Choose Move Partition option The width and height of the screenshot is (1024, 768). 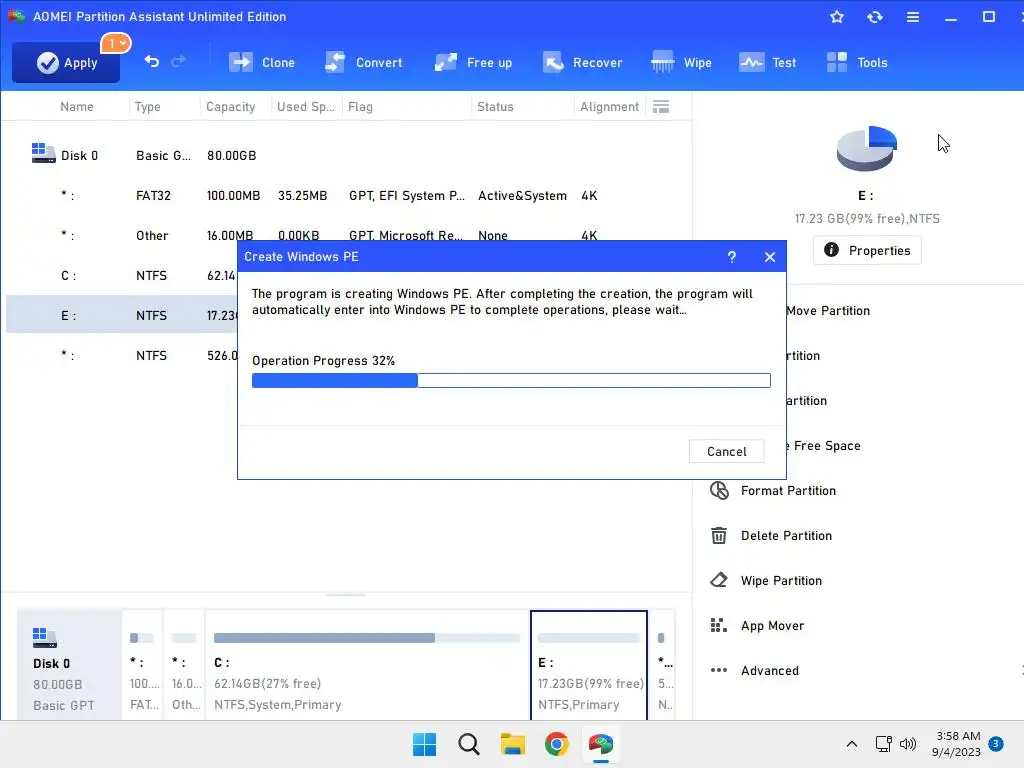(x=827, y=311)
